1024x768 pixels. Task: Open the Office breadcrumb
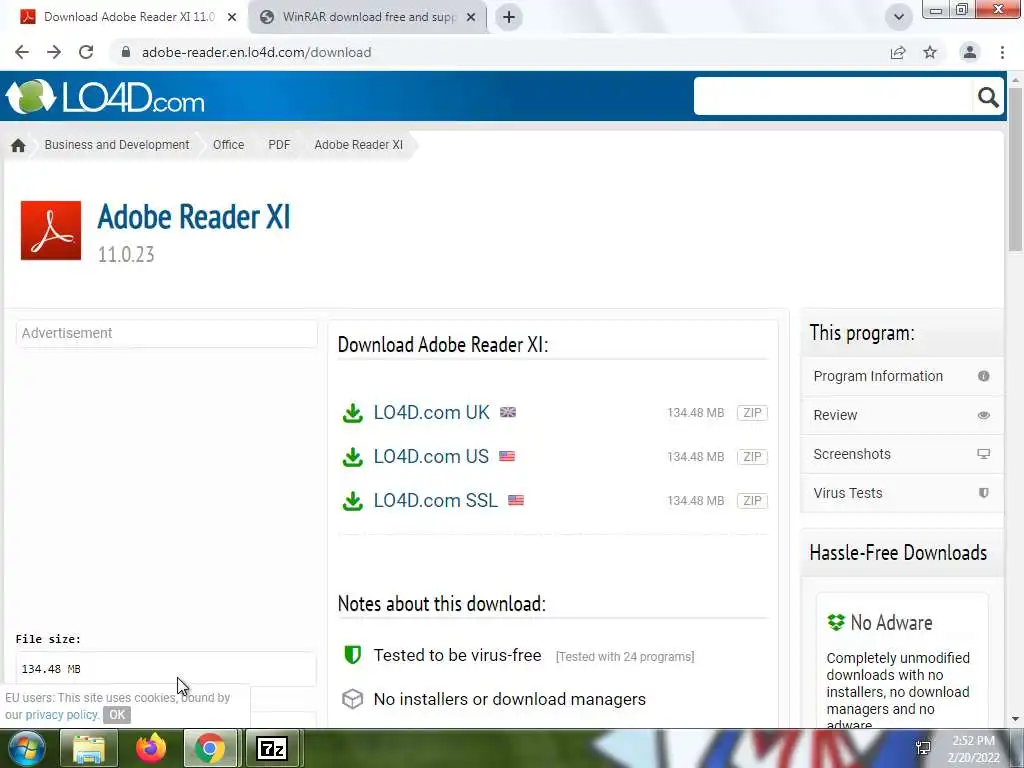pyautogui.click(x=229, y=145)
